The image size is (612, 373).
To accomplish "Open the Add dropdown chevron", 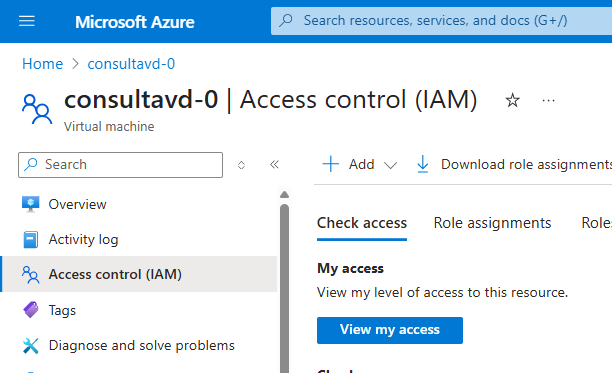I will 390,165.
